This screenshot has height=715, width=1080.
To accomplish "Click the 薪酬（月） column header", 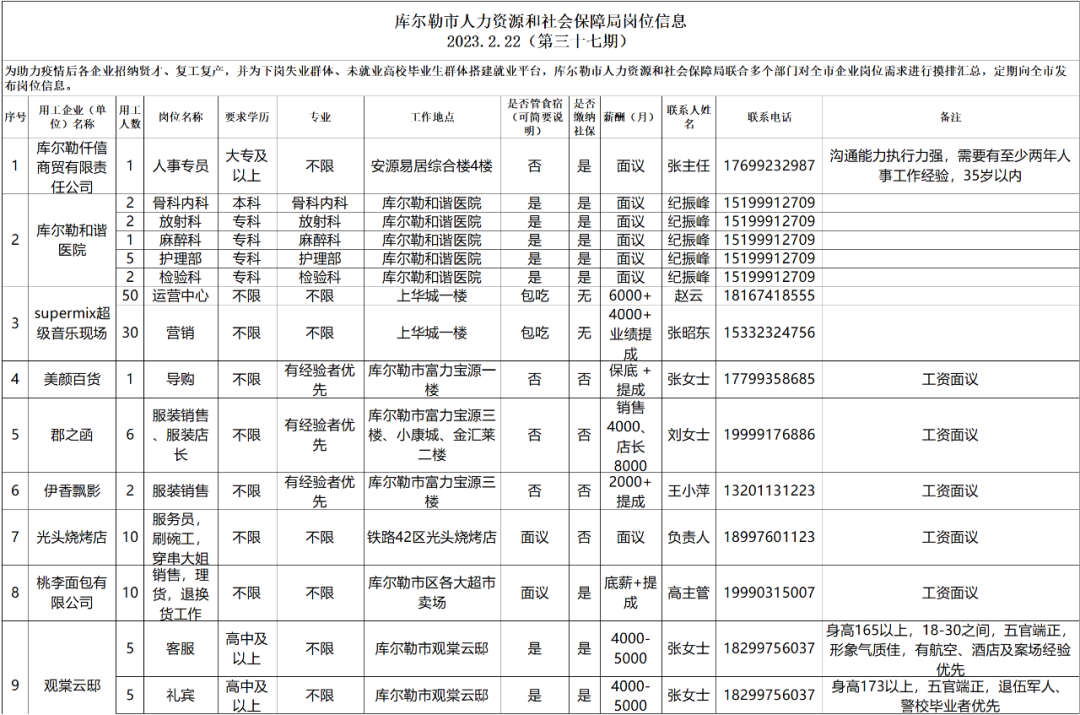I will 630,117.
